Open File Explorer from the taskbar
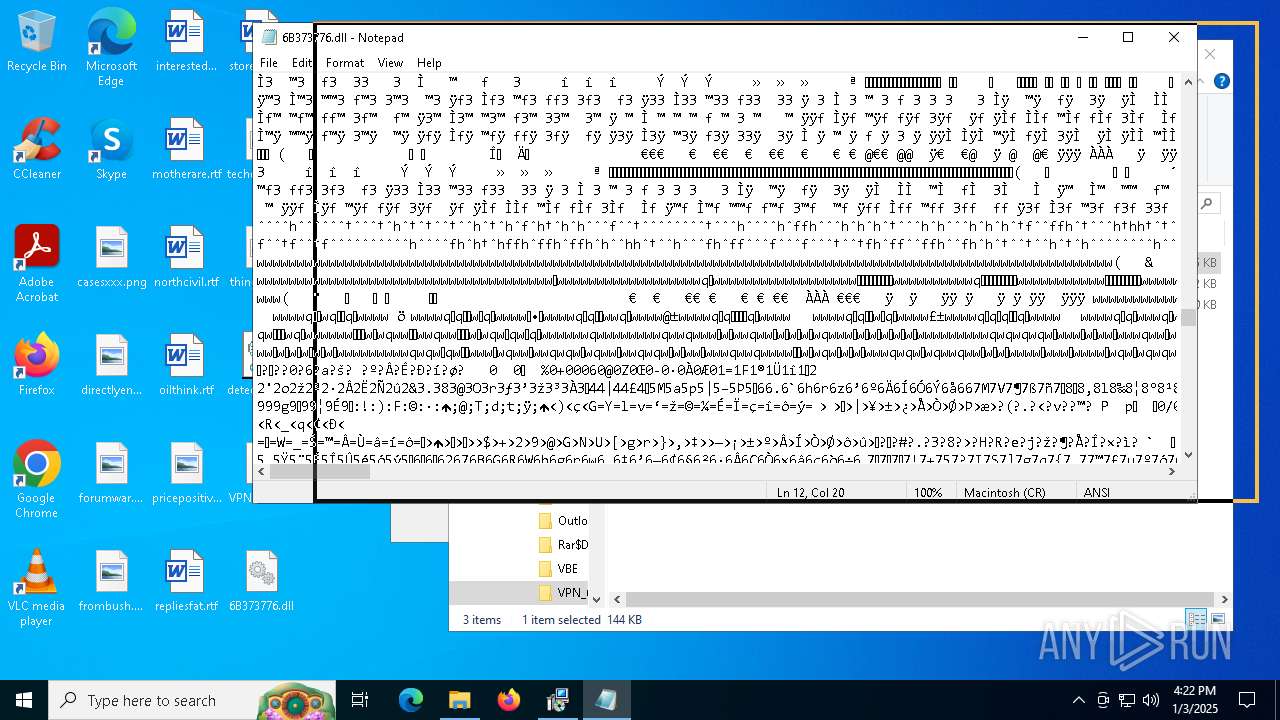The width and height of the screenshot is (1280, 720). tap(459, 700)
